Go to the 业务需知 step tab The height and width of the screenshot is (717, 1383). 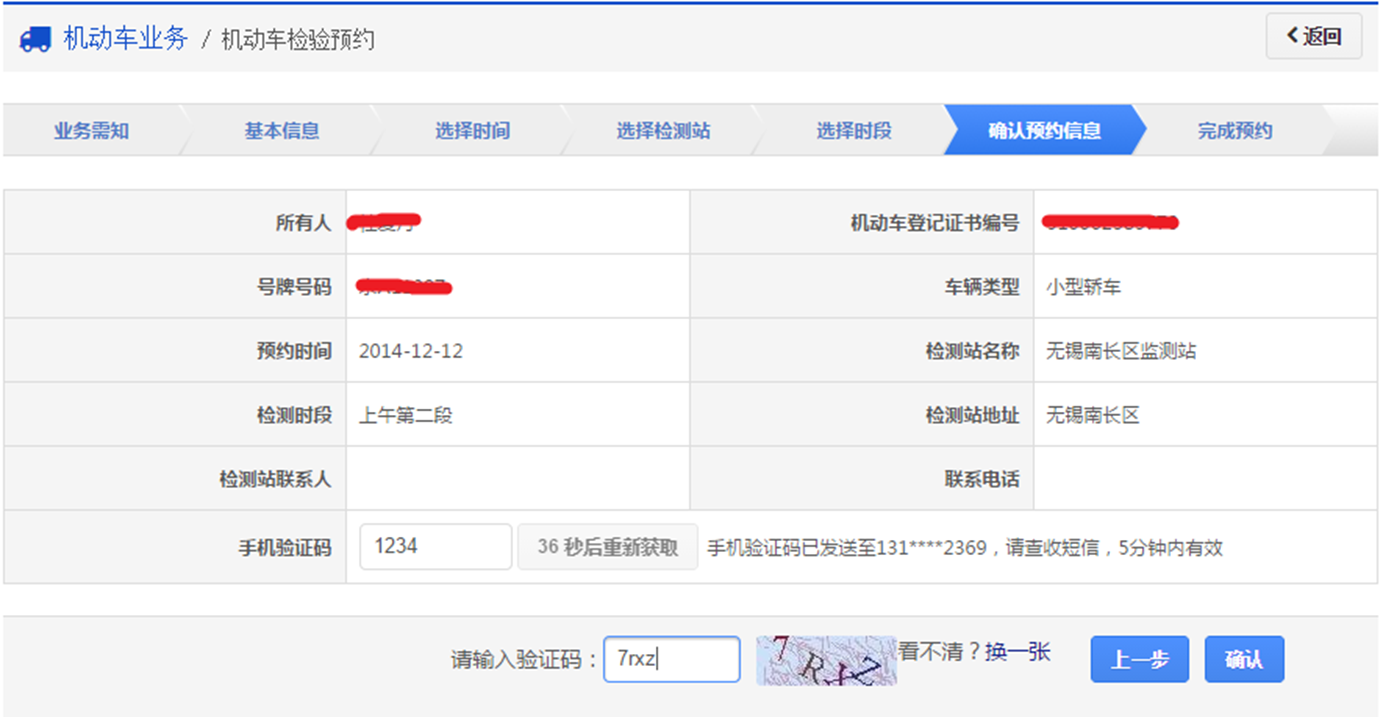[x=91, y=131]
